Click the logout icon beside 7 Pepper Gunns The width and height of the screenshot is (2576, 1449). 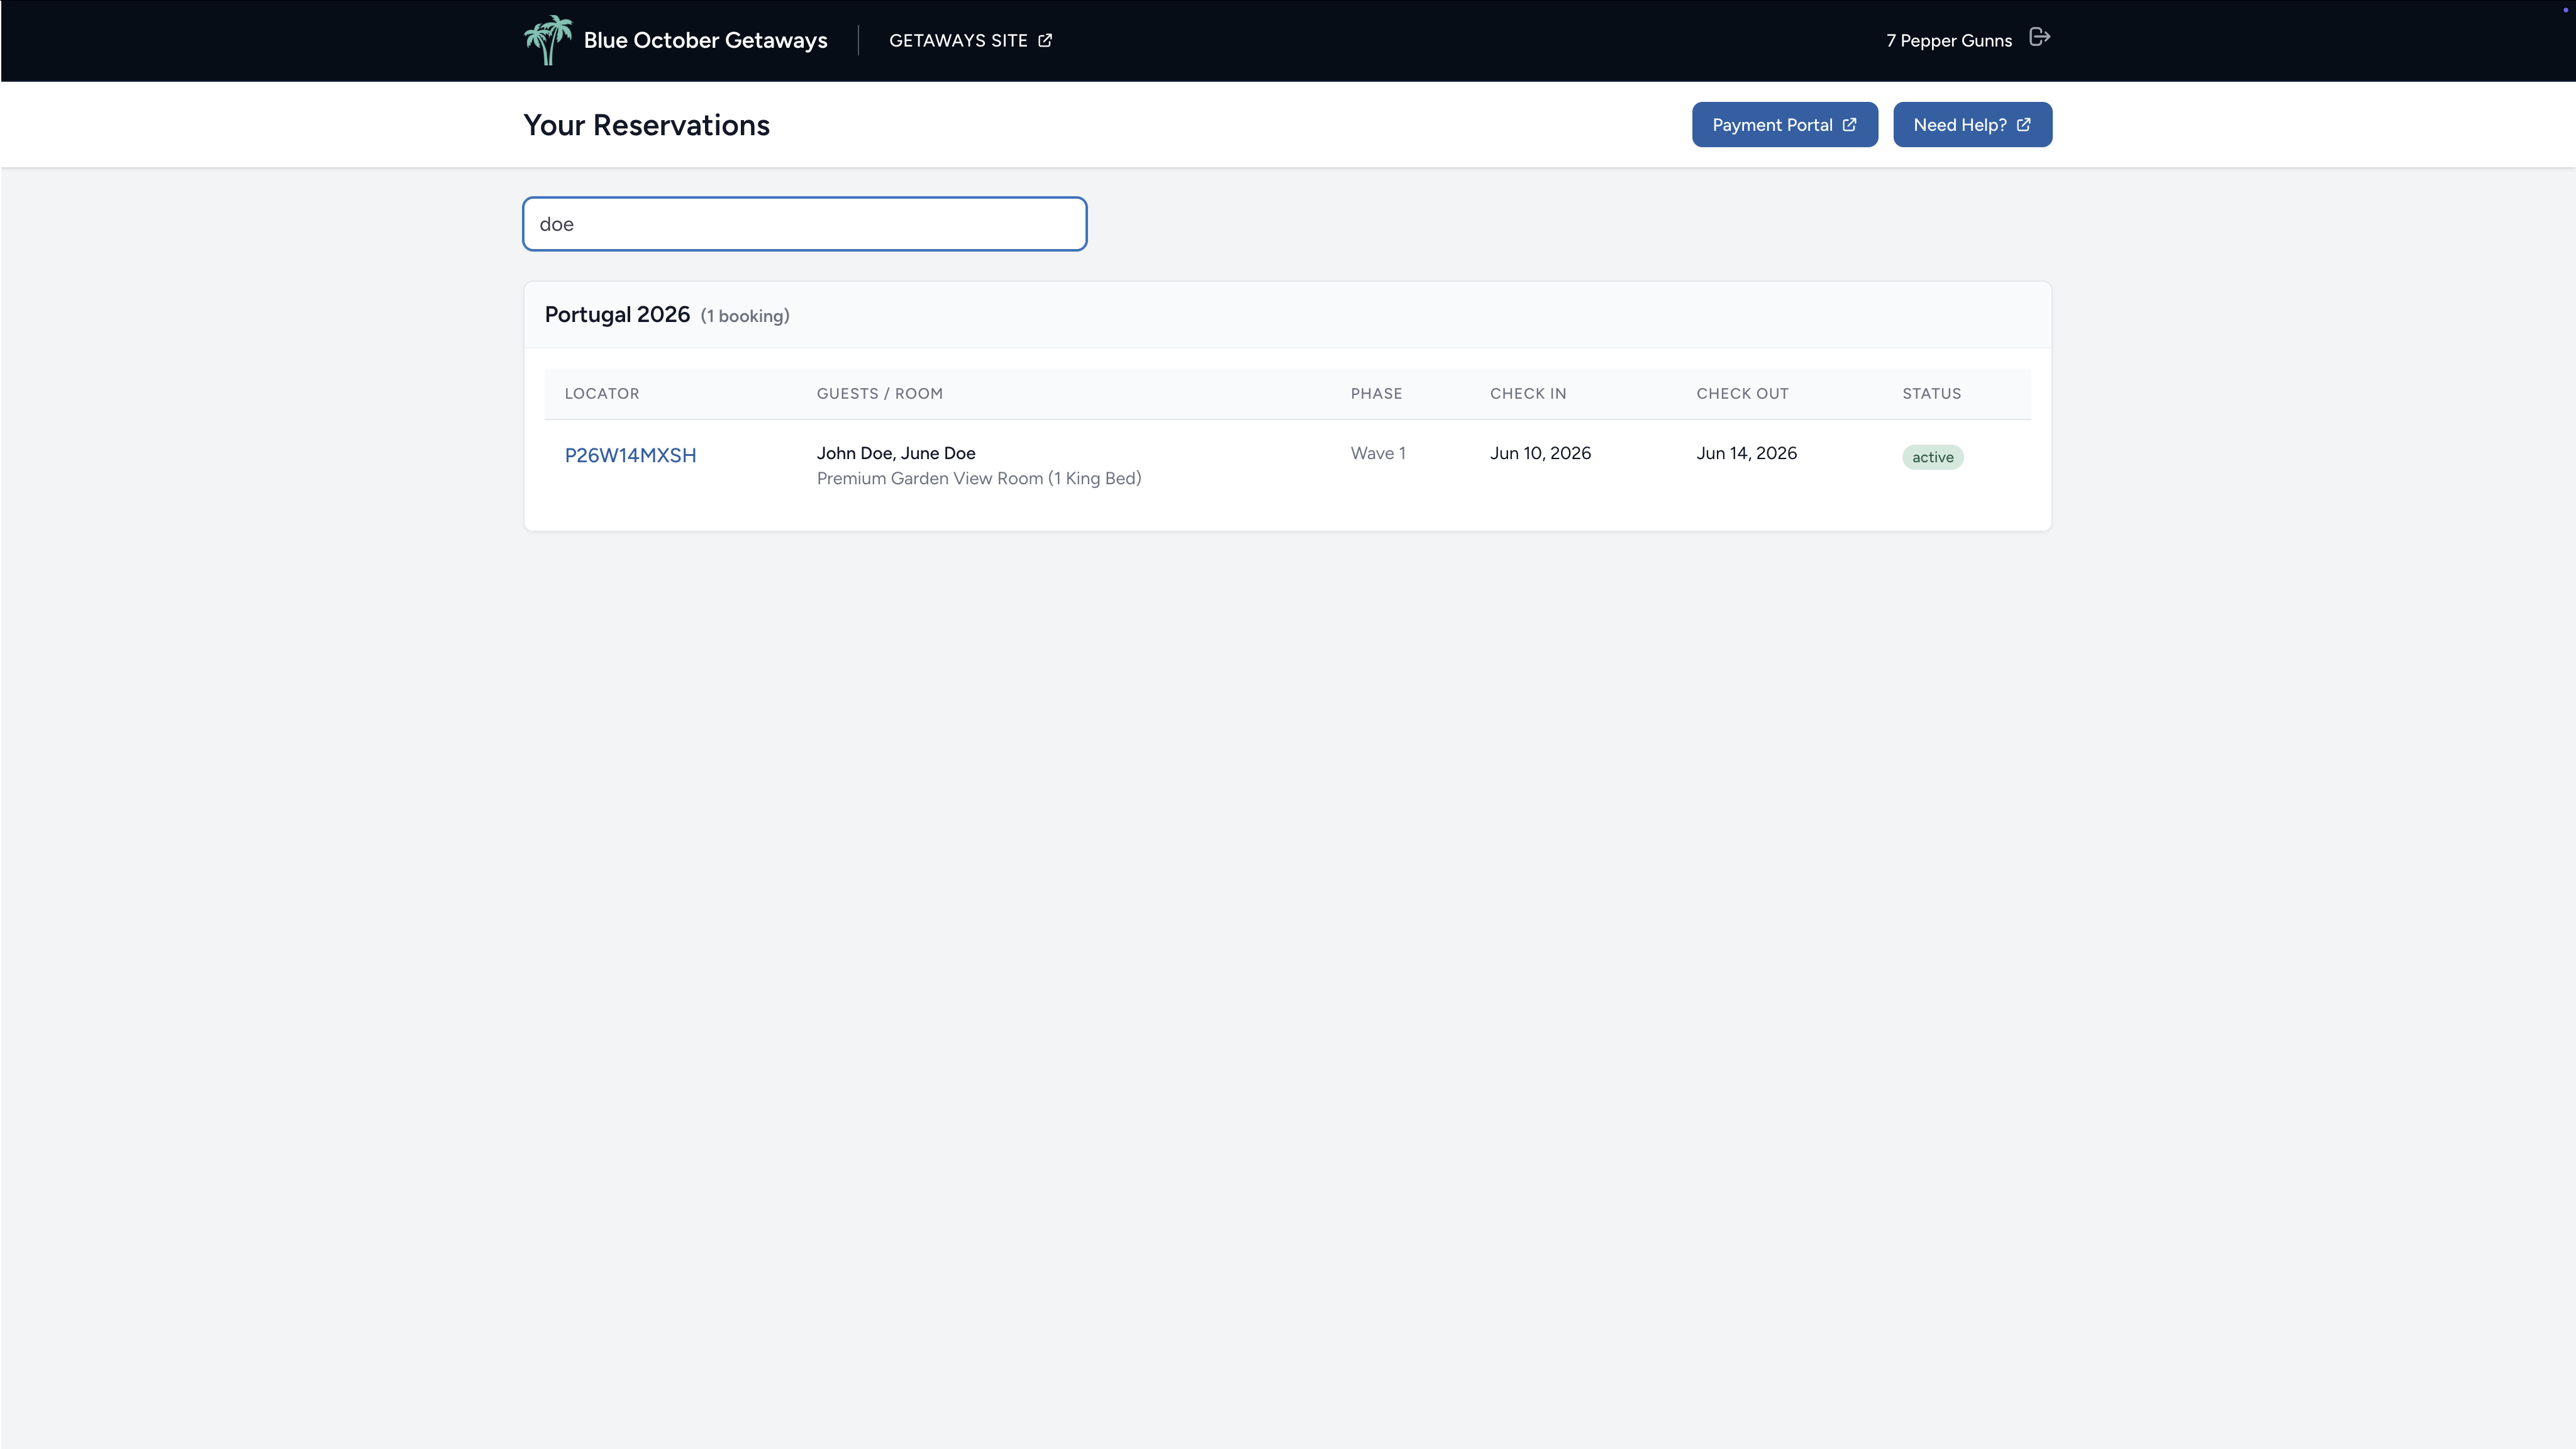[2040, 37]
